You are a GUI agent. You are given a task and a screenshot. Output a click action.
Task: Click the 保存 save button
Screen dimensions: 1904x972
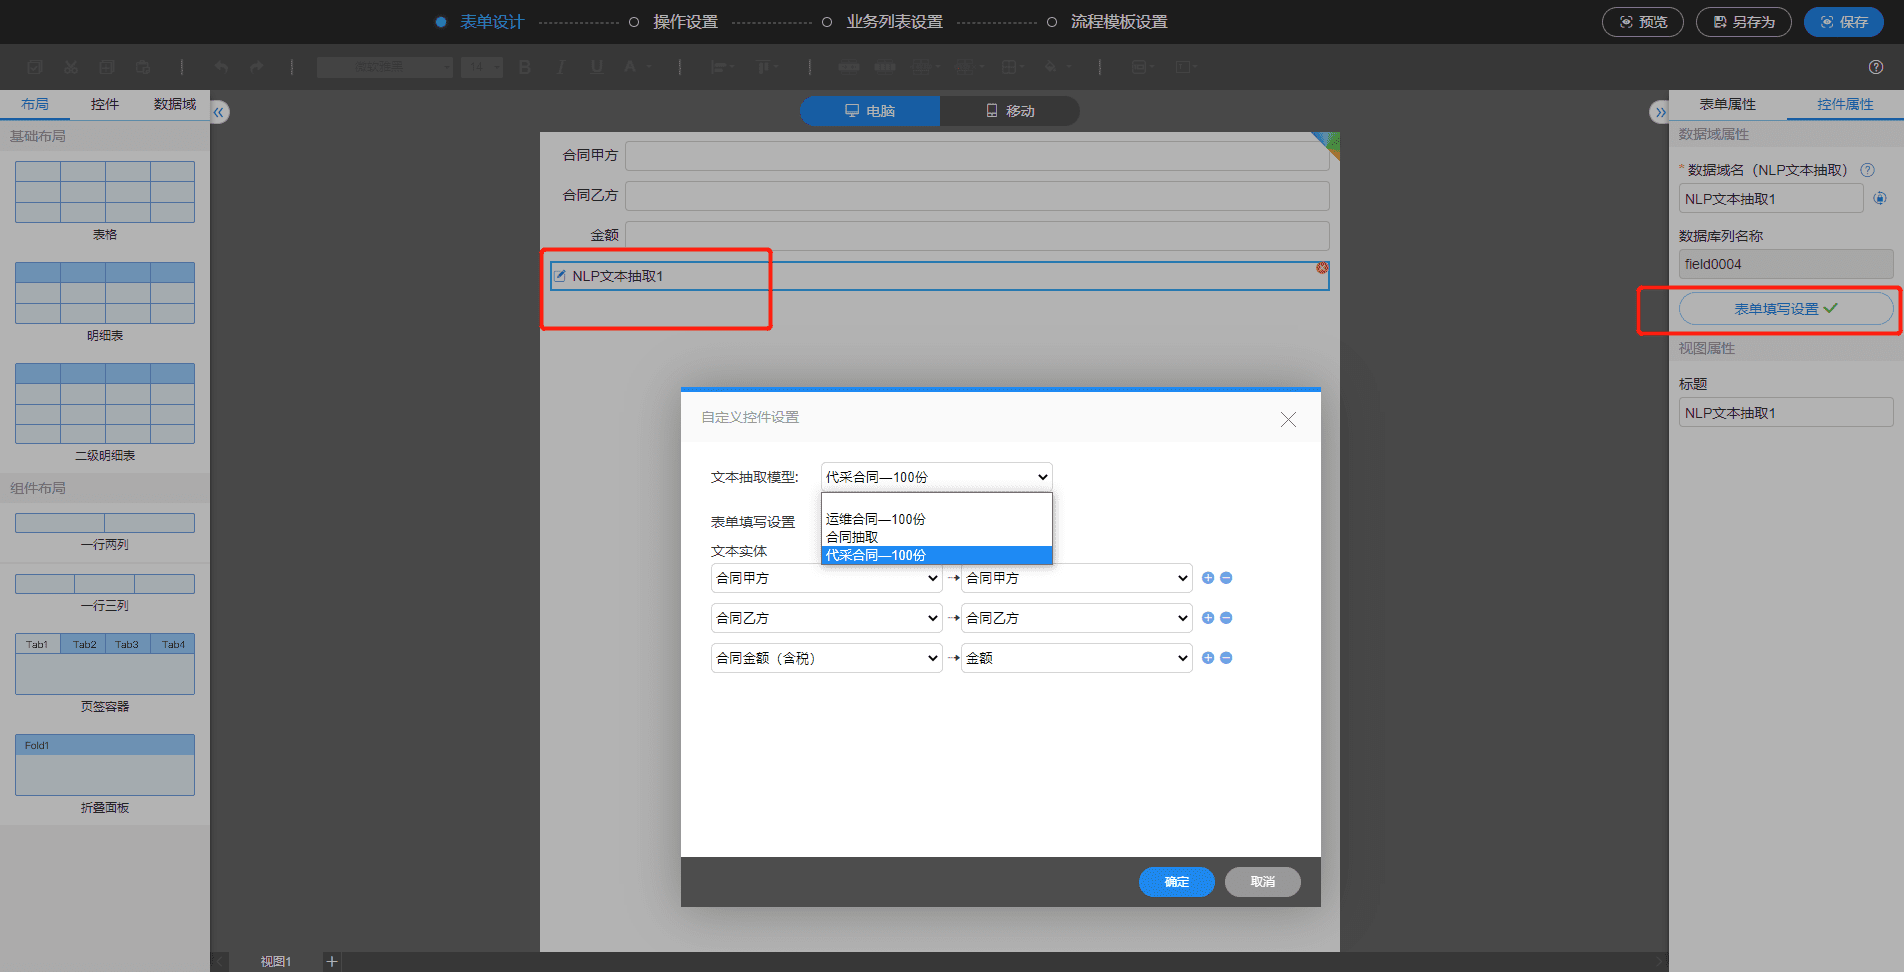[x=1844, y=22]
